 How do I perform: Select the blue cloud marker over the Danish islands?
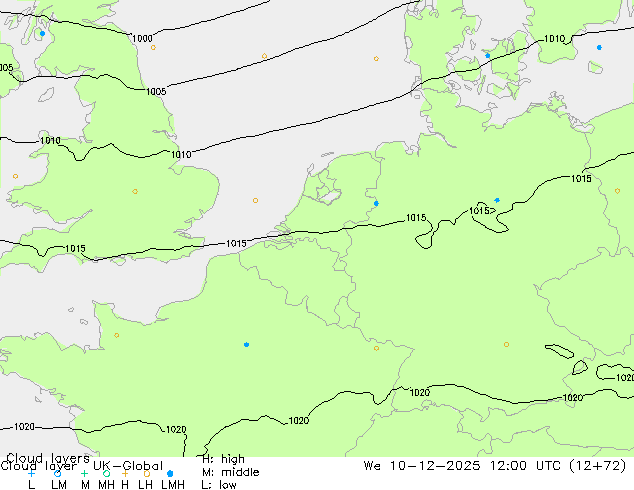(x=488, y=55)
